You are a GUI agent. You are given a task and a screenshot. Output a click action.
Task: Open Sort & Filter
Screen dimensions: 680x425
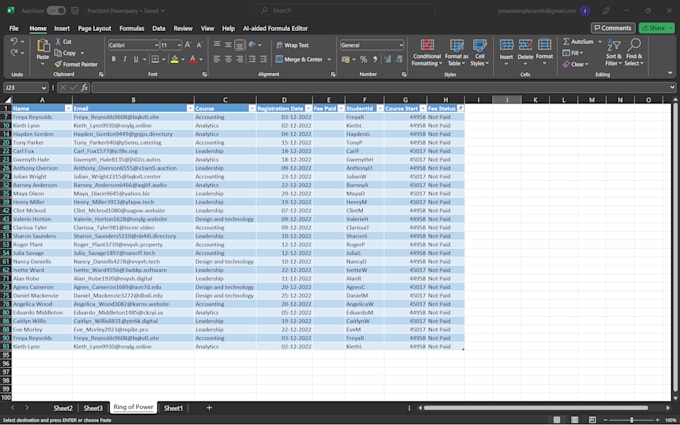click(x=614, y=52)
